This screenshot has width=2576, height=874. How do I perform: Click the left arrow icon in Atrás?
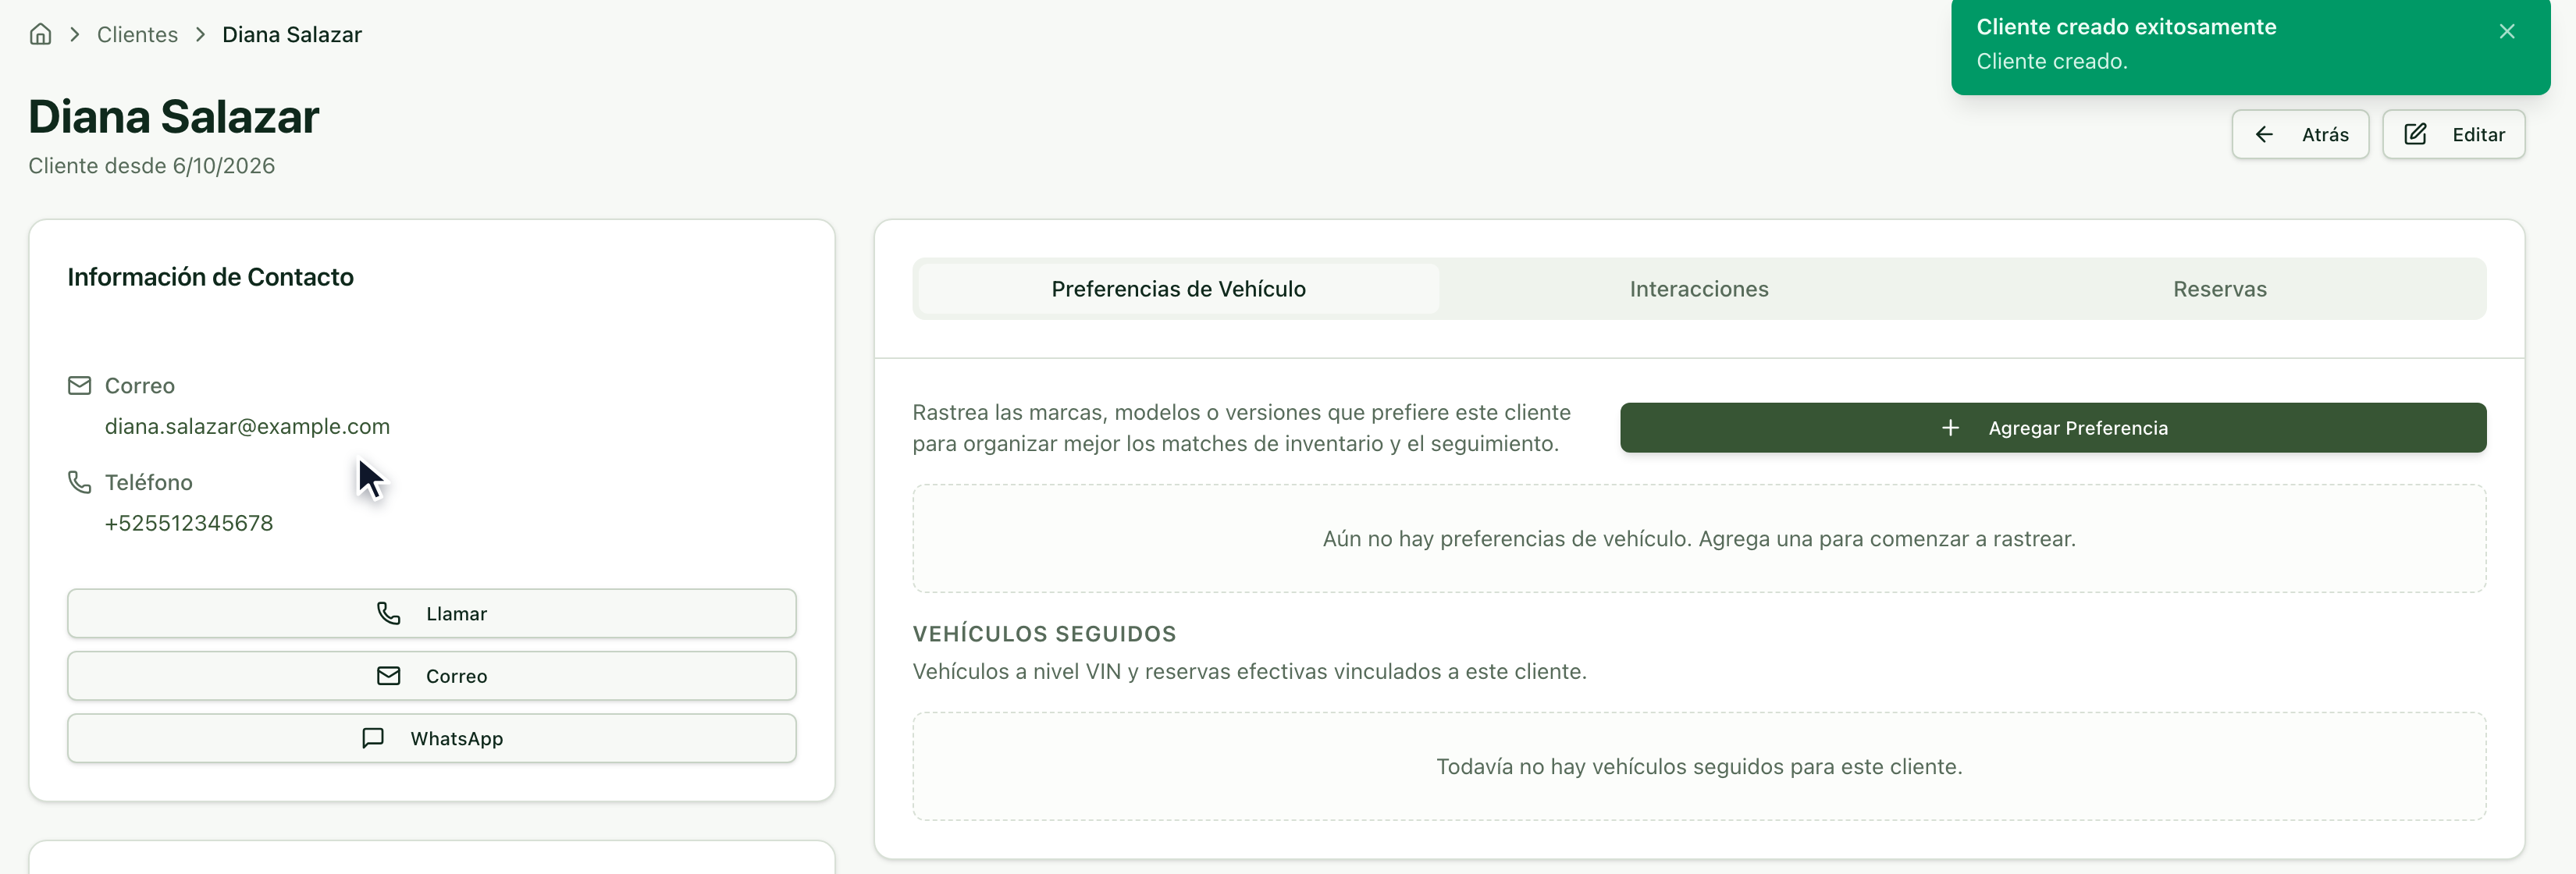point(2264,134)
